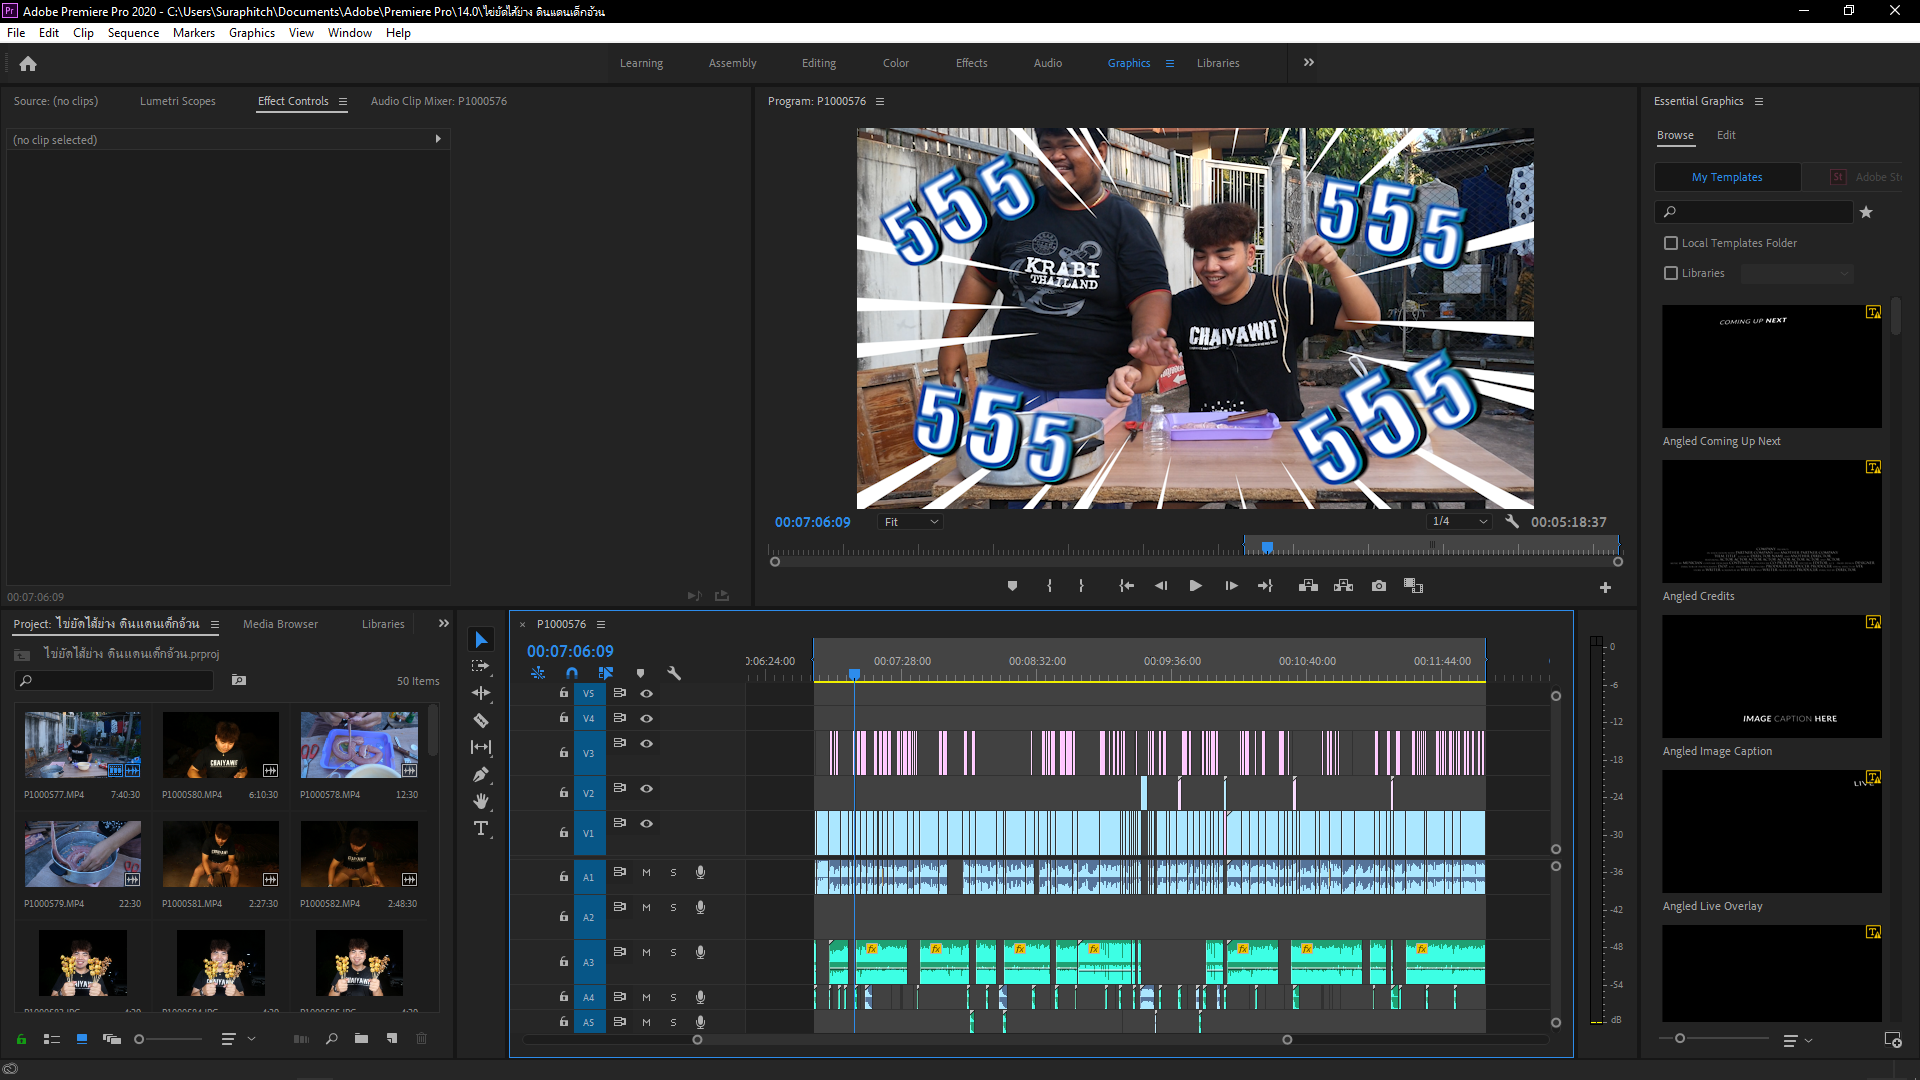This screenshot has width=1920, height=1080.
Task: Click My Templates button
Action: pos(1727,177)
